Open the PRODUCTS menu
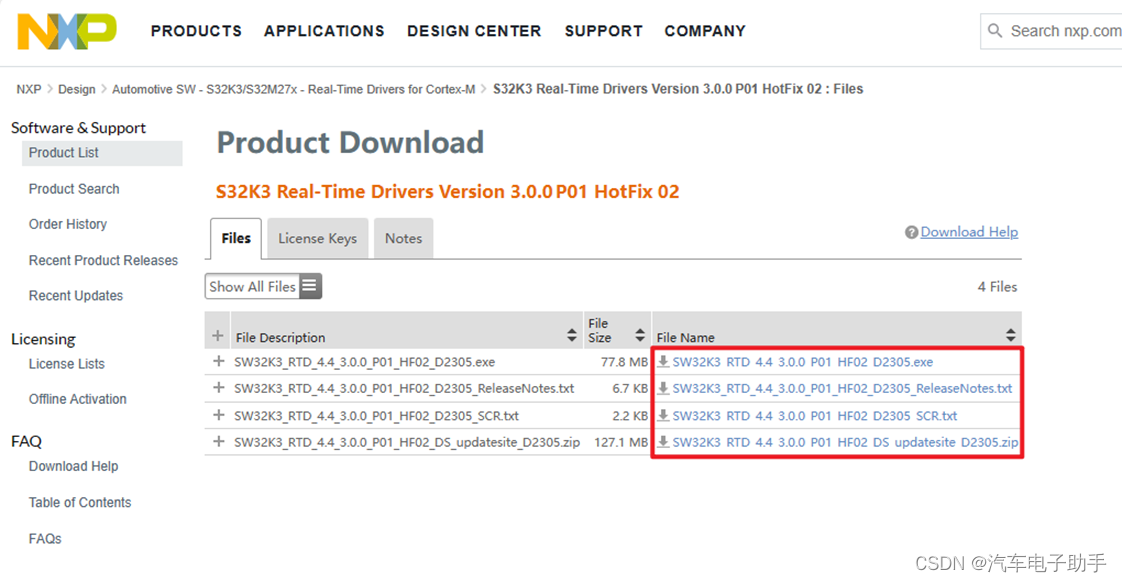1122x582 pixels. pyautogui.click(x=196, y=31)
